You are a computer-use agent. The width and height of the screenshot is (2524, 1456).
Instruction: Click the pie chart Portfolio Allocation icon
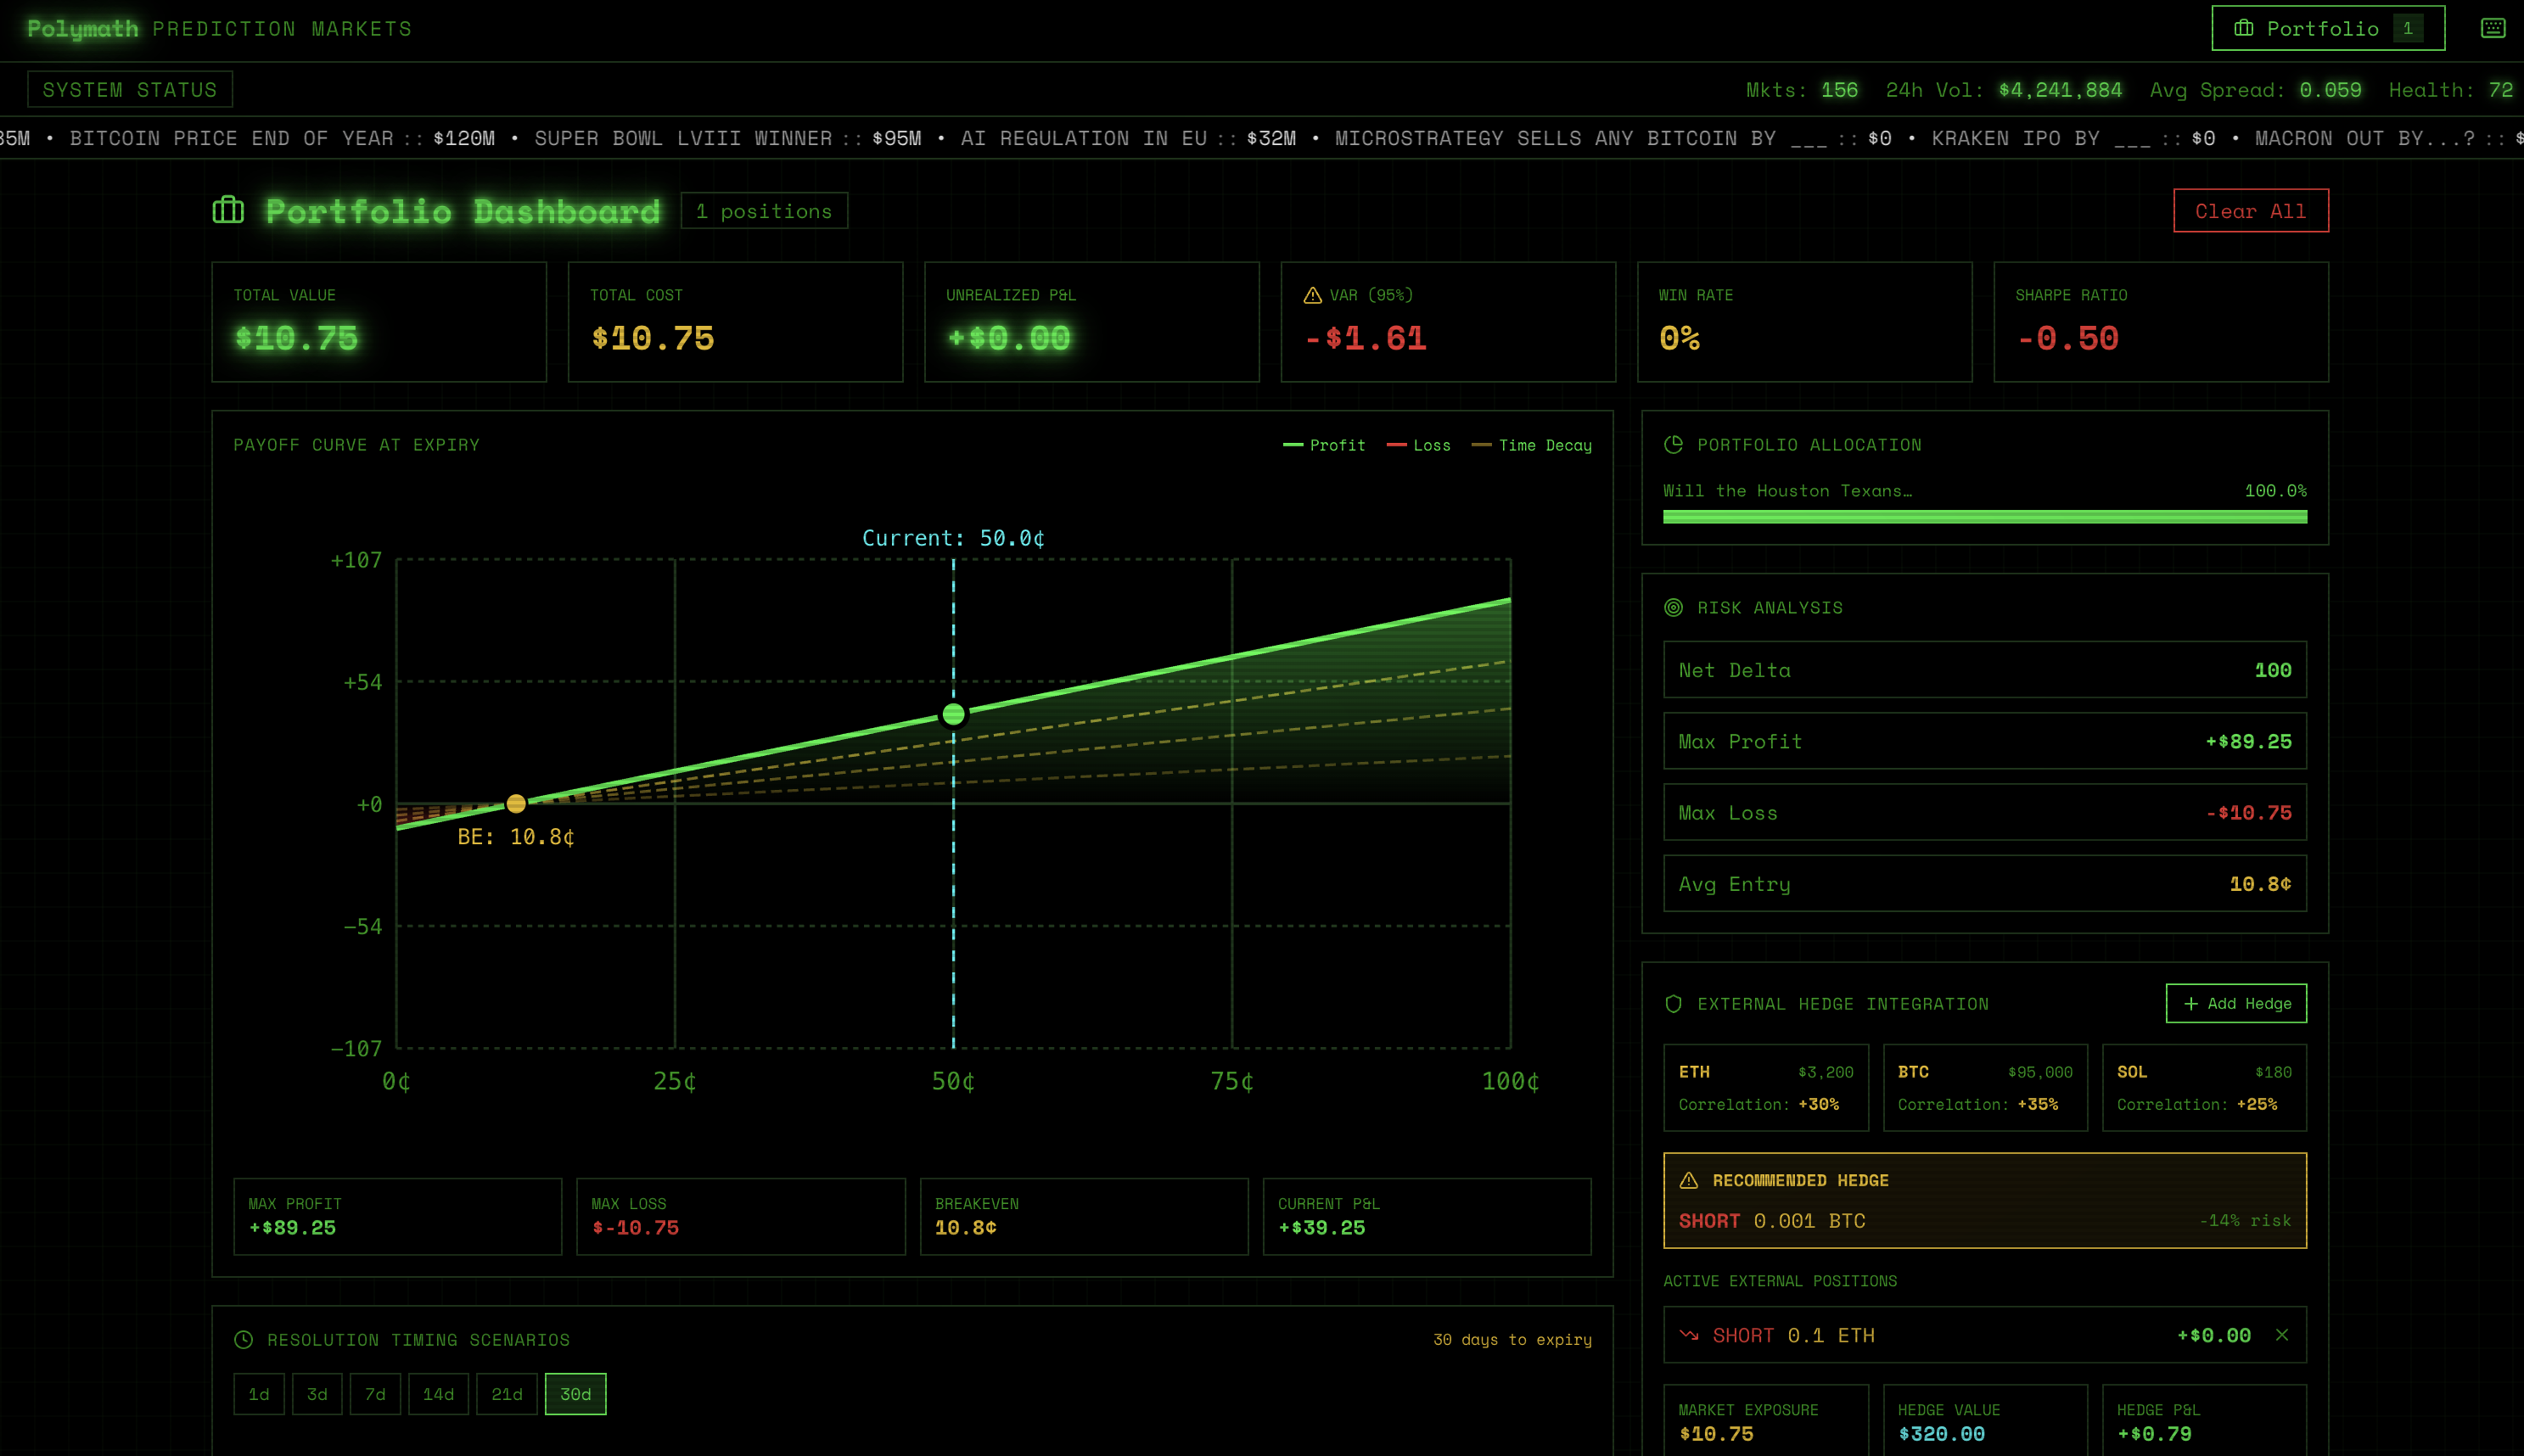(1673, 445)
